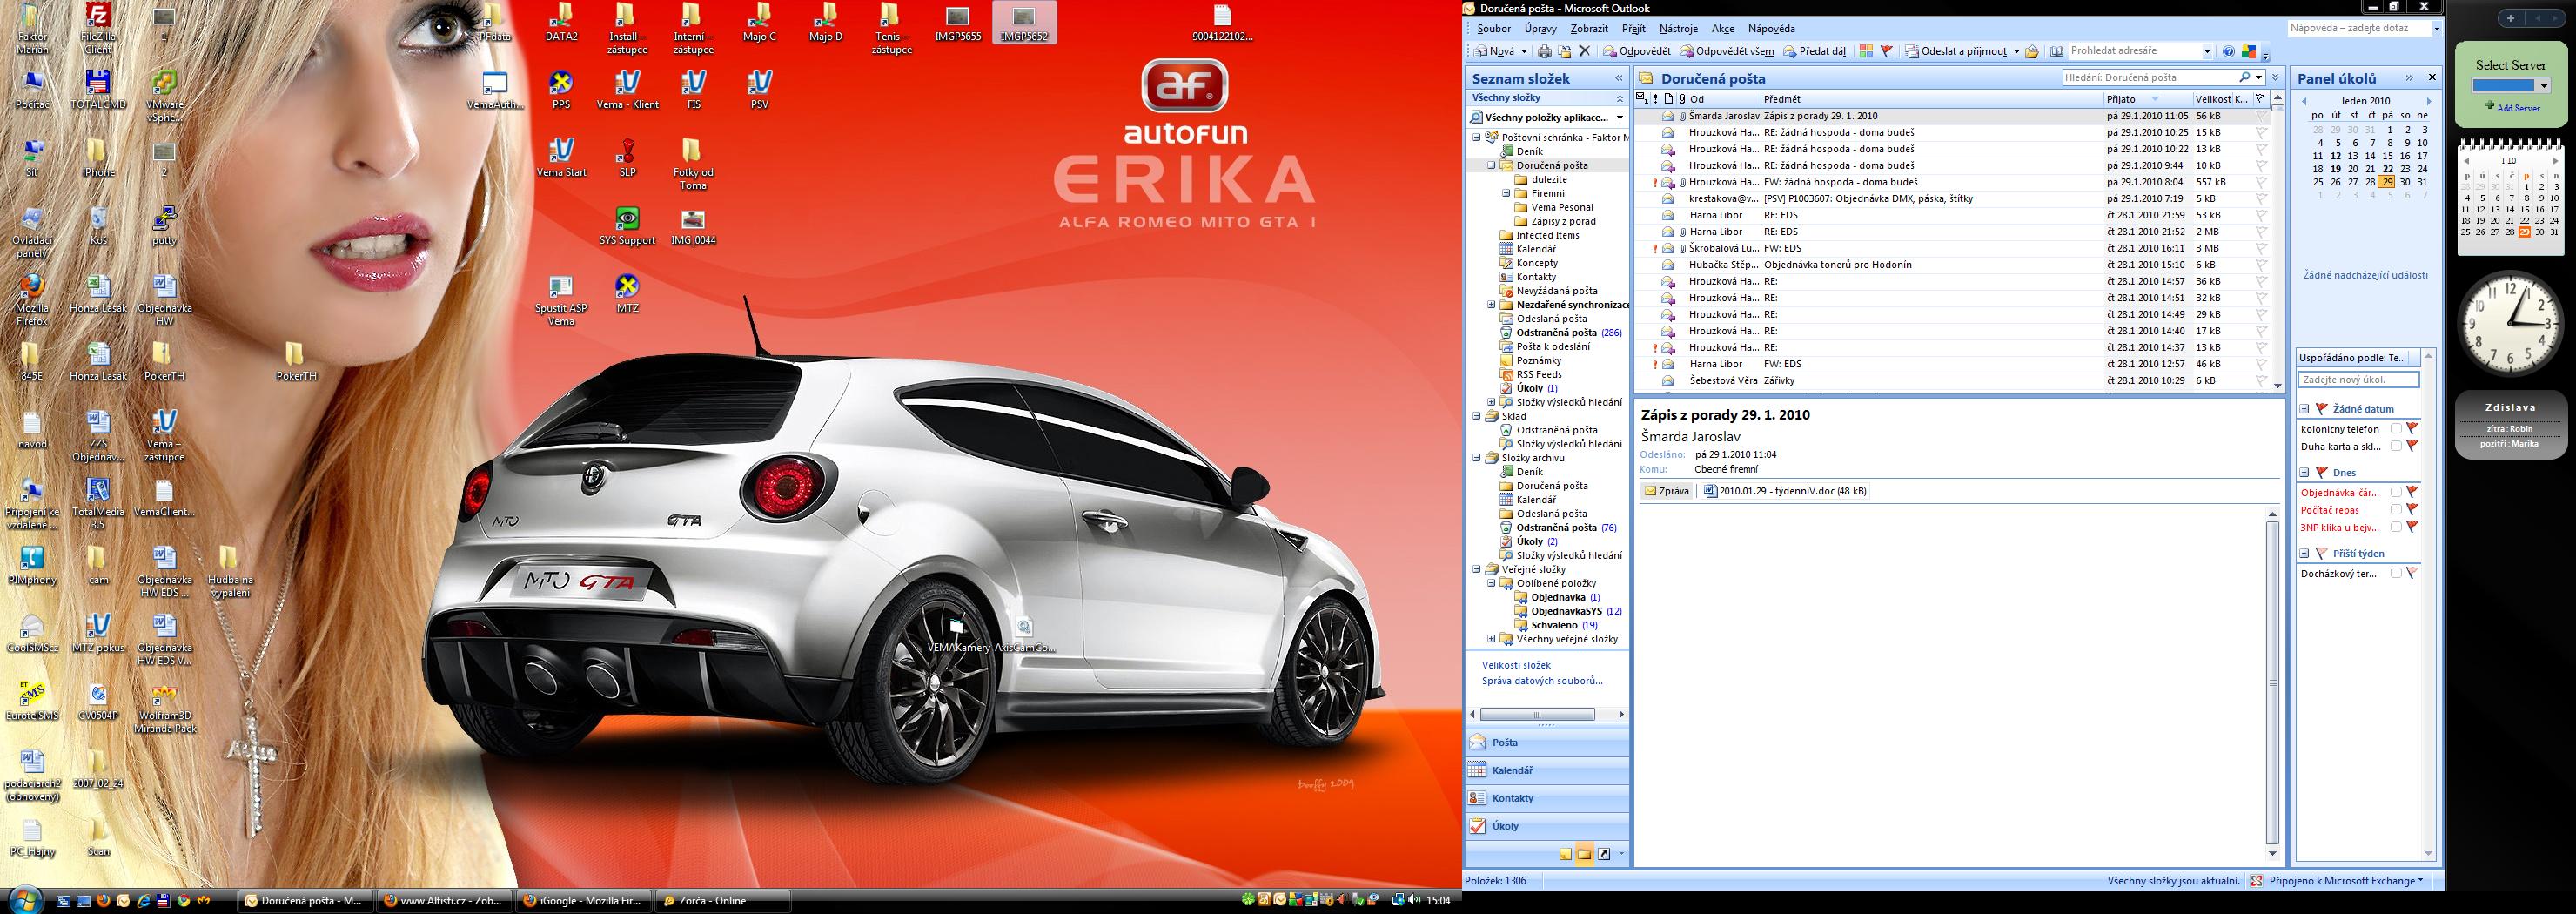This screenshot has height=914, width=2576.
Task: Launch FileZilla Client from the desktop
Action: (x=97, y=16)
